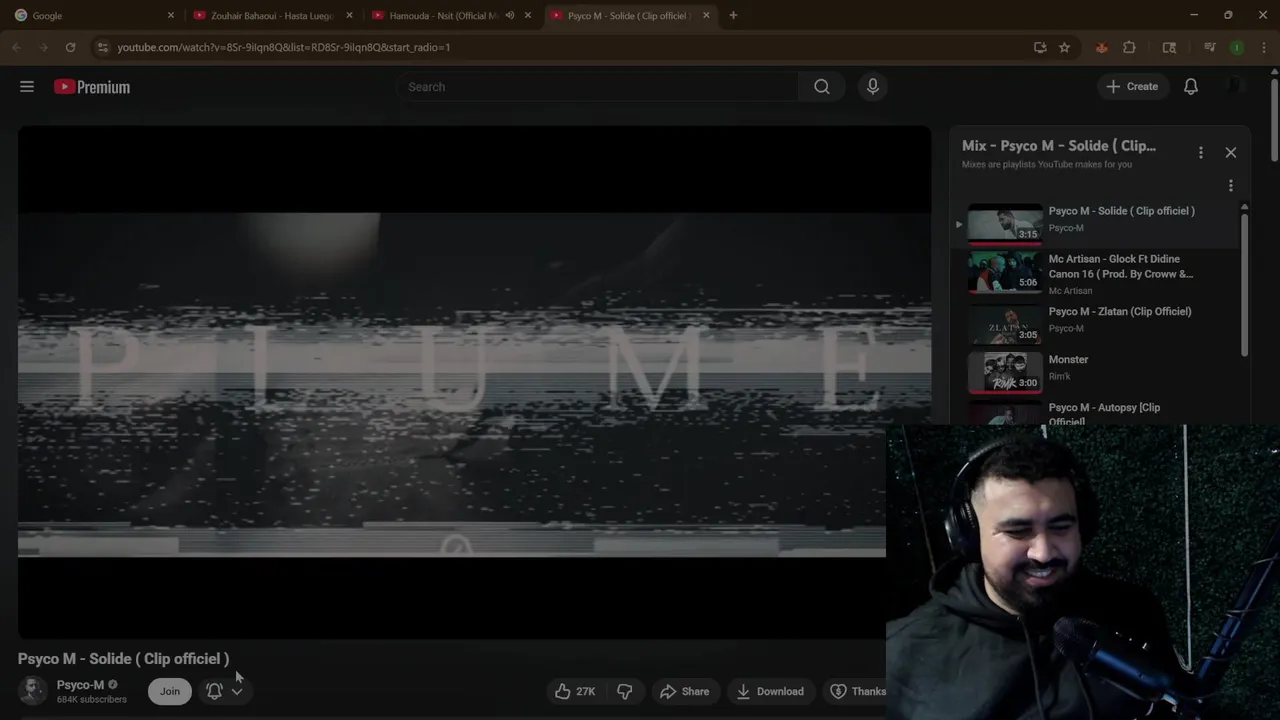The width and height of the screenshot is (1280, 720).
Task: Click 'Psyco M - Autopsy [Clip Officiel]' title
Action: click(1104, 414)
